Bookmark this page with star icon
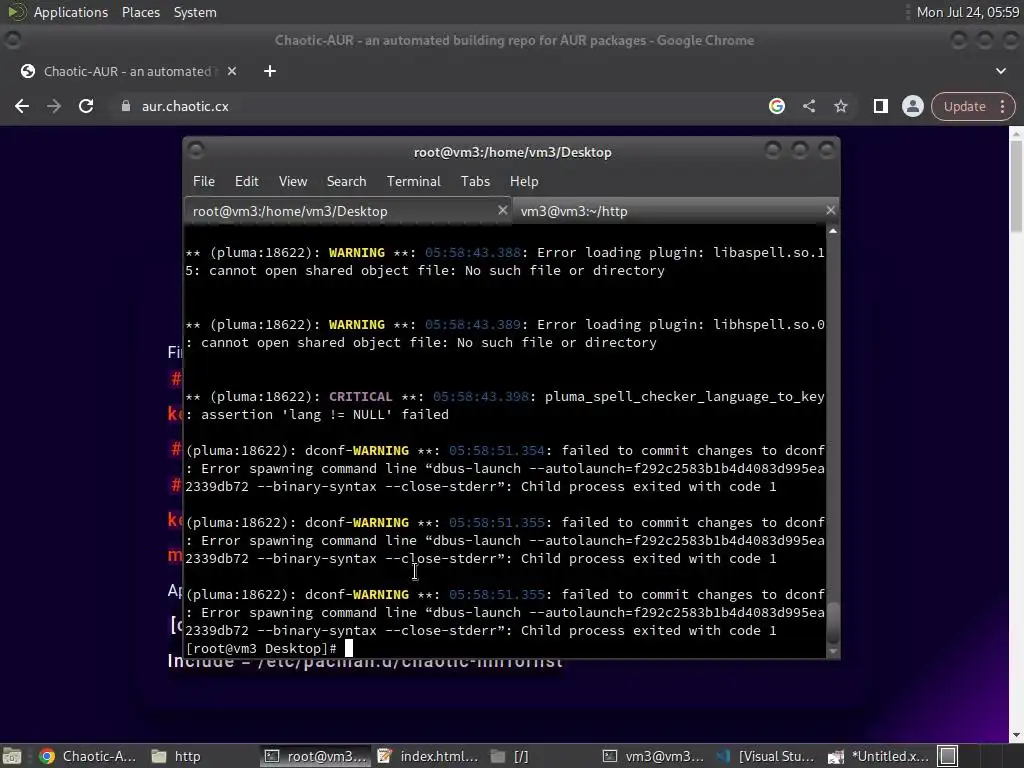1024x768 pixels. click(x=840, y=106)
